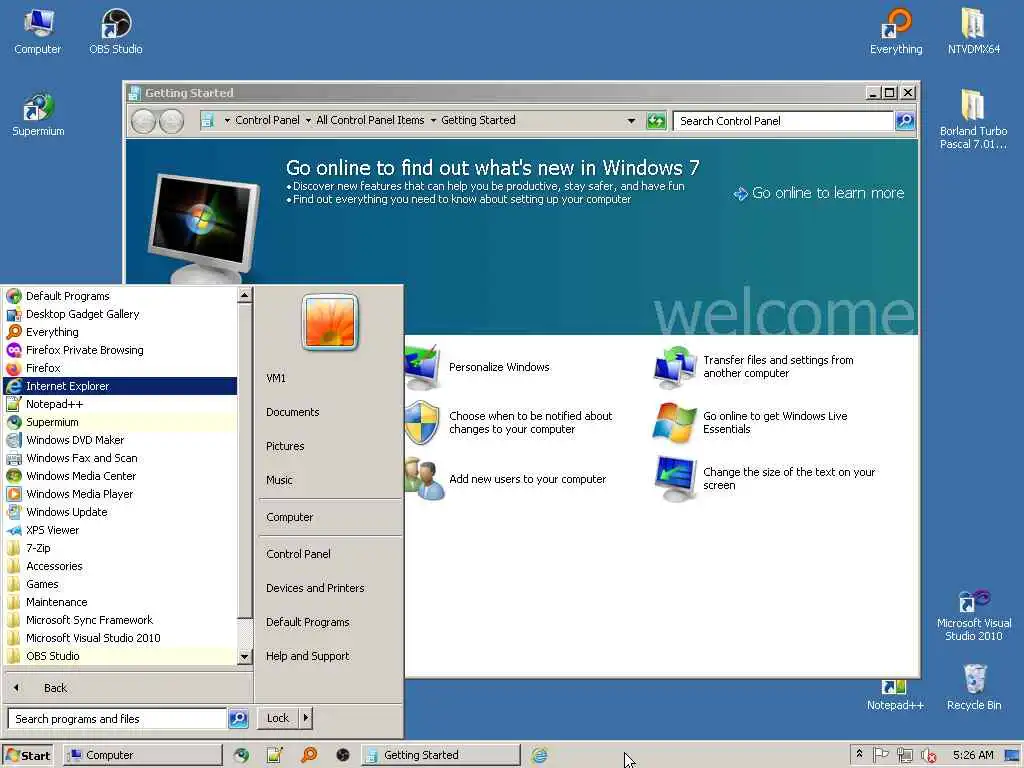Open the Recycle Bin icon
Image resolution: width=1024 pixels, height=768 pixels.
click(x=974, y=687)
